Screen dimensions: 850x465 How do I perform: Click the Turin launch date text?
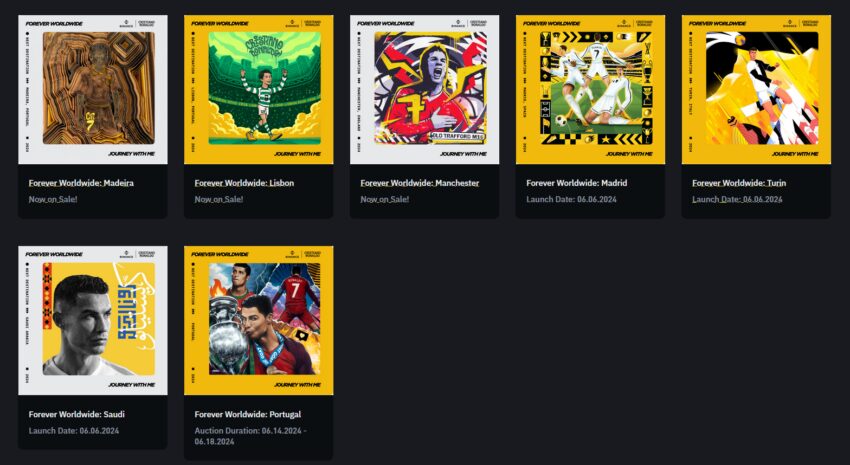coord(737,199)
